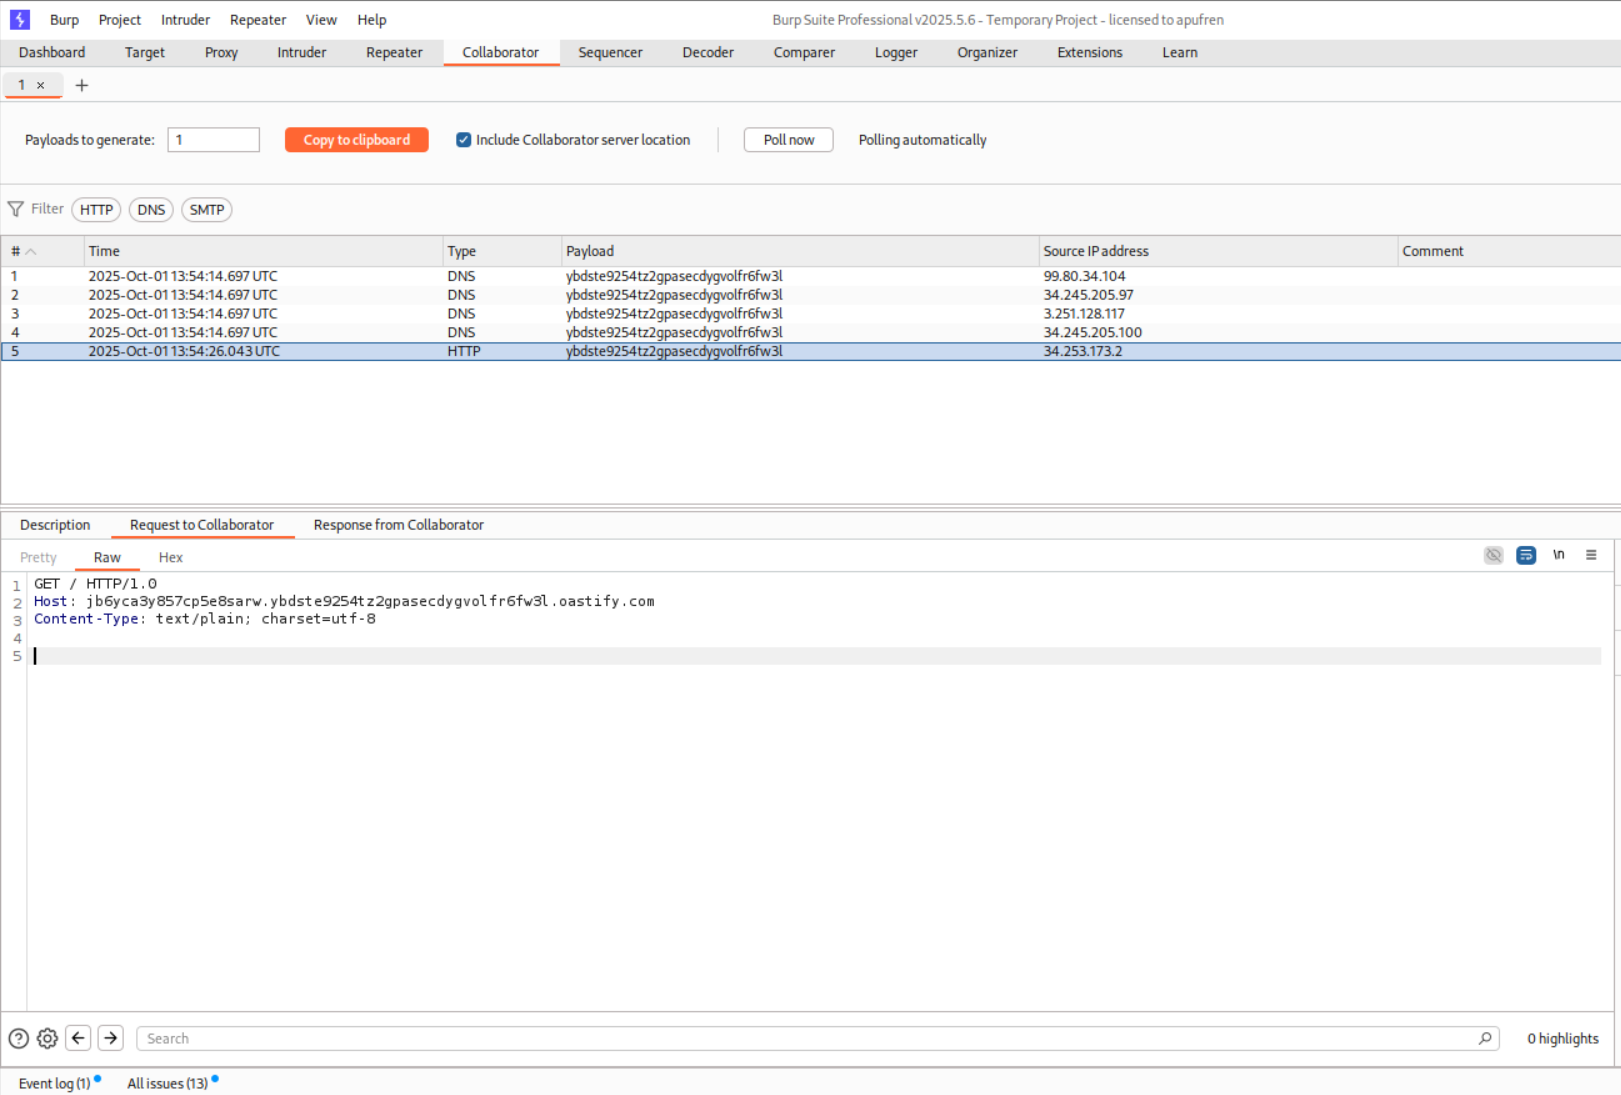This screenshot has width=1621, height=1095.
Task: Click the filter icon next to Filter
Action: (x=15, y=209)
